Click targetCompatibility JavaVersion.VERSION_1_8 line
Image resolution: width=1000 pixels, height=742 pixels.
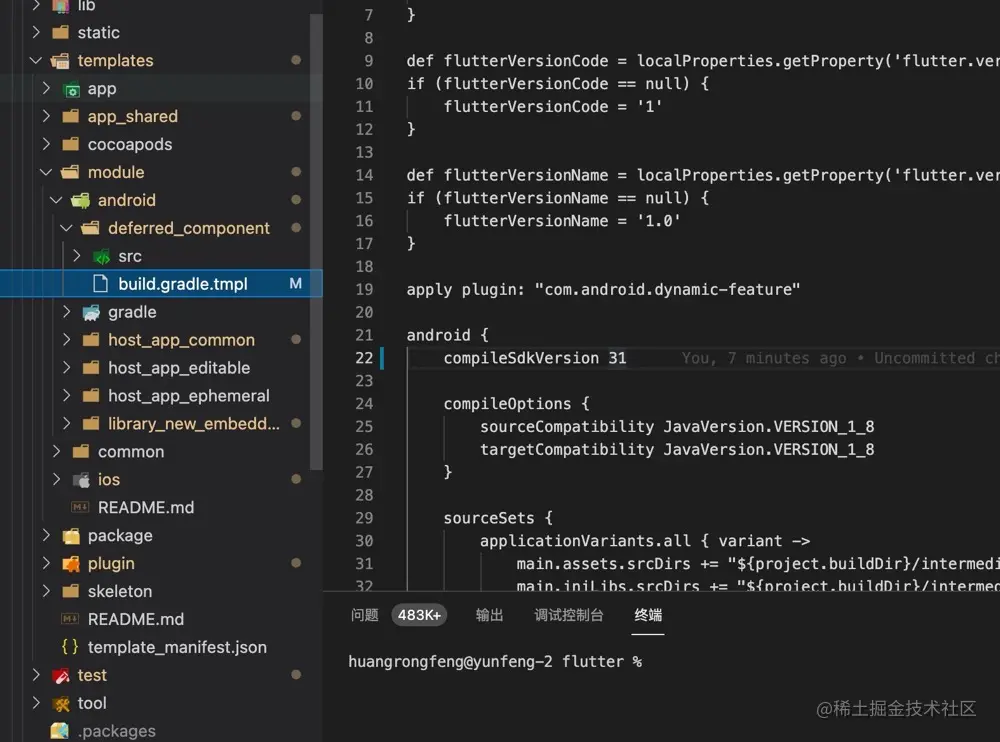677,450
